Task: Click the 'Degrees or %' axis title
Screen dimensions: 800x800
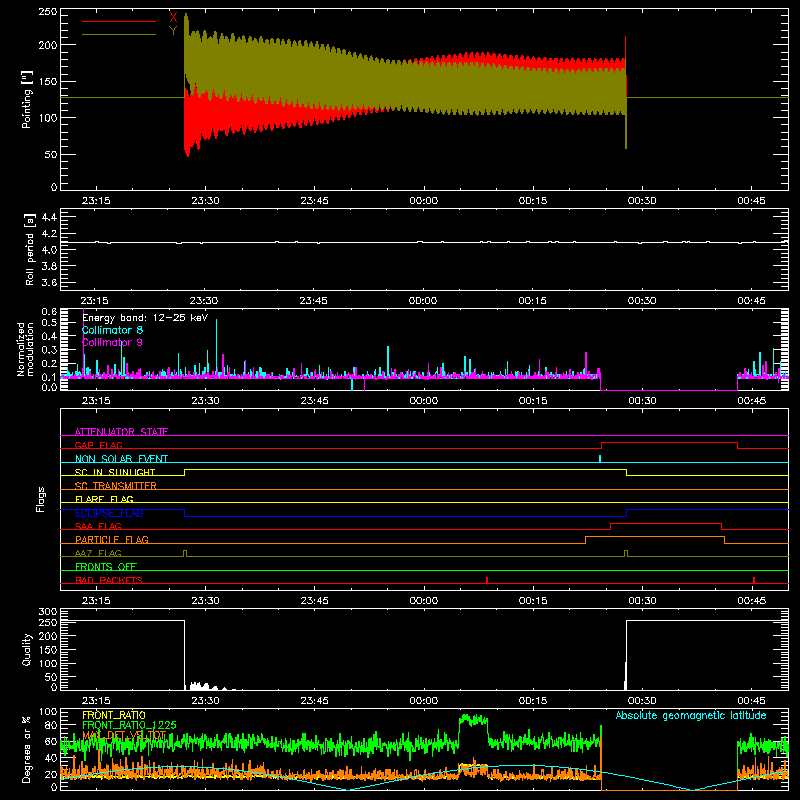Action: (26, 749)
